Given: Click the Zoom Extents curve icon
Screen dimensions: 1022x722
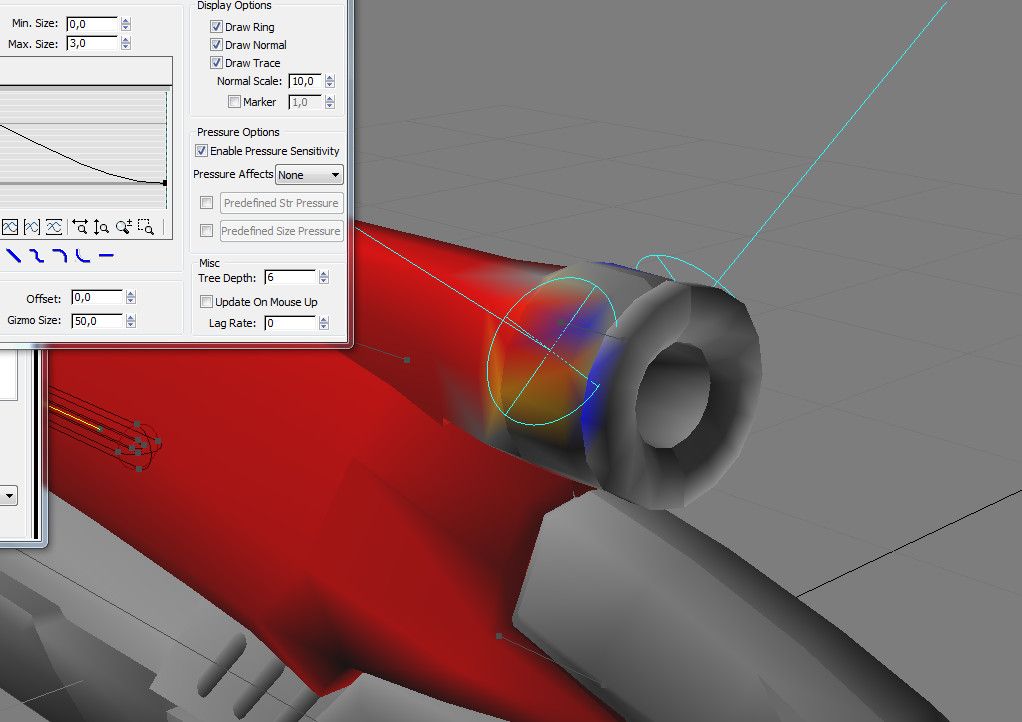Looking at the screenshot, I should click(10, 227).
